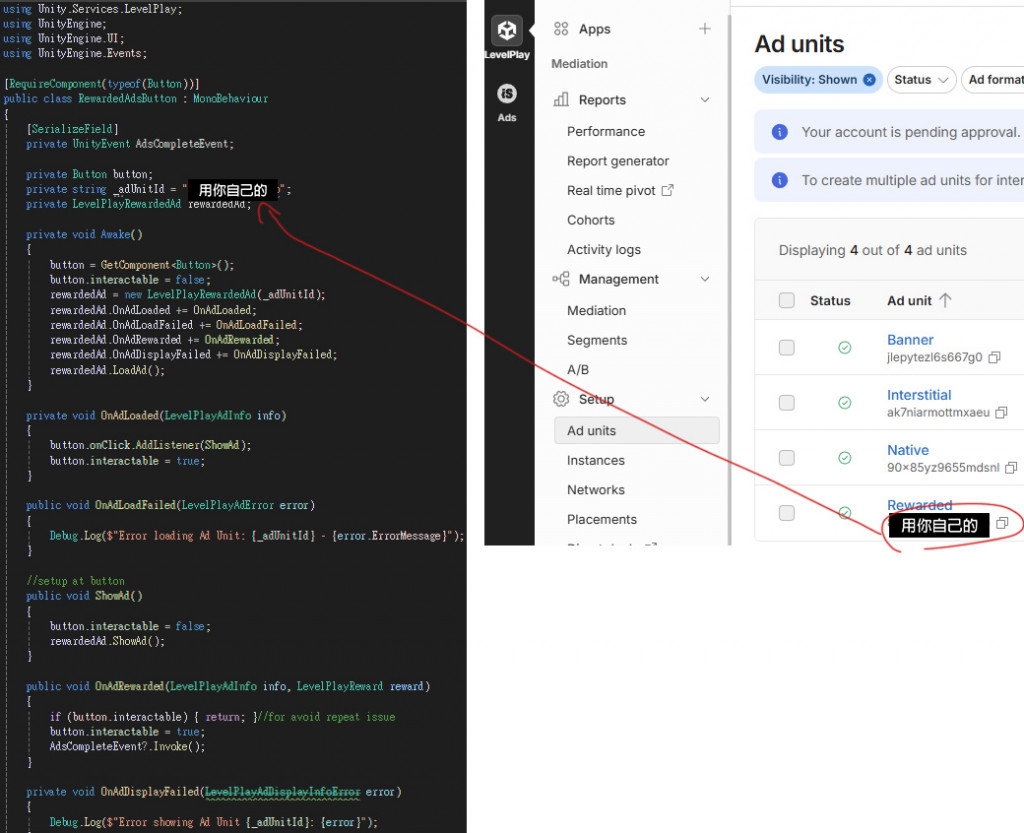Open Real time pivot external link icon
The height and width of the screenshot is (833, 1024).
pyautogui.click(x=667, y=190)
